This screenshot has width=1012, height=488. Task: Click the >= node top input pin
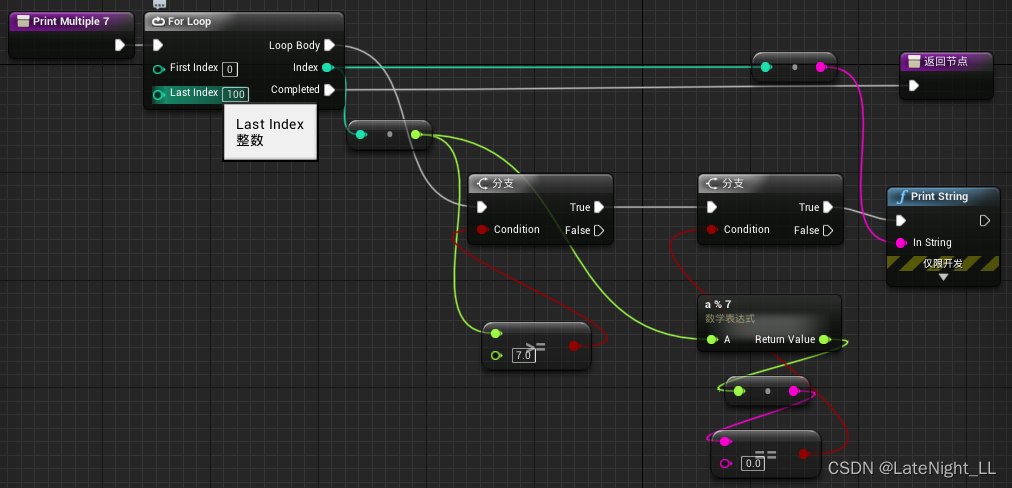(496, 333)
